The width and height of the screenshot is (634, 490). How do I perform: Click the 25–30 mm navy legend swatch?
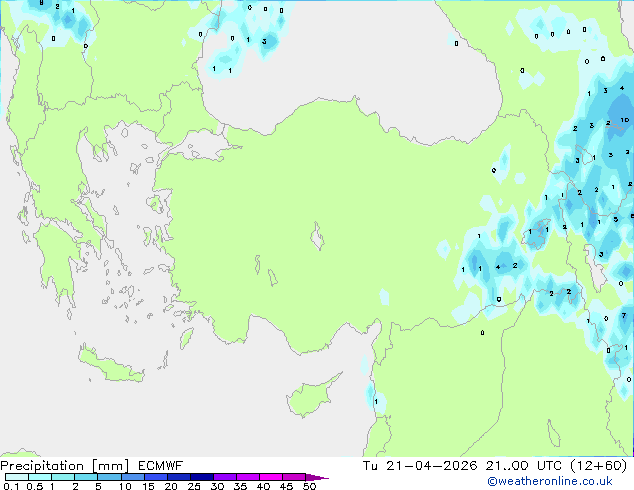[x=201, y=477]
